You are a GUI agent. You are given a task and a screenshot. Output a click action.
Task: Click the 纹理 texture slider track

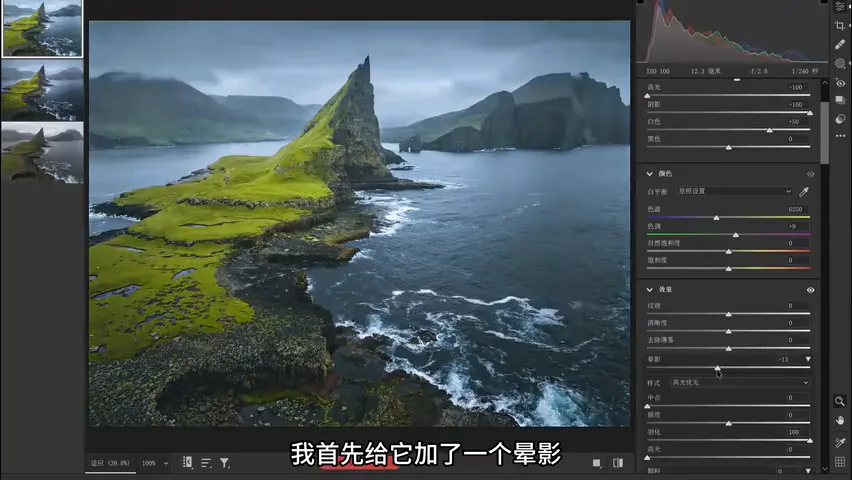(x=729, y=314)
